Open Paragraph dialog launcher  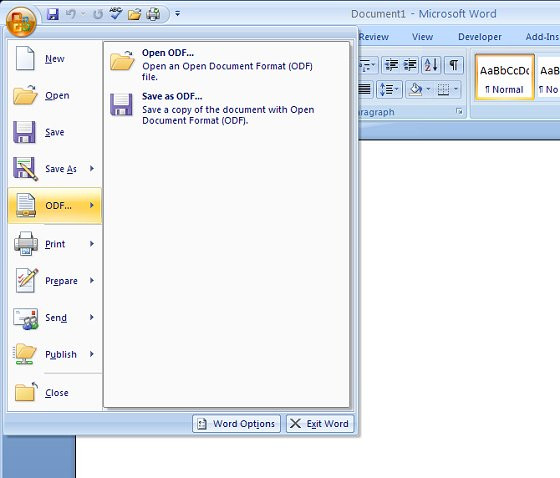(x=459, y=112)
